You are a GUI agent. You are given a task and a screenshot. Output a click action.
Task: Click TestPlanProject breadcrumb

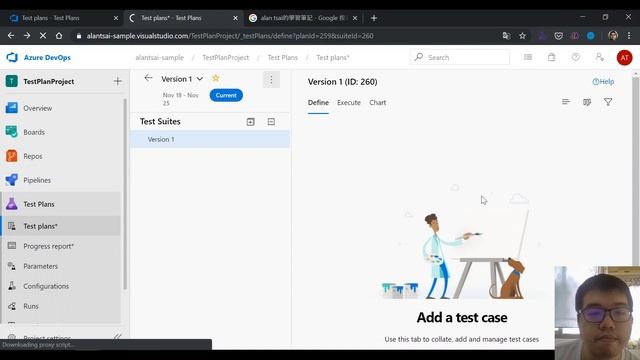click(226, 58)
